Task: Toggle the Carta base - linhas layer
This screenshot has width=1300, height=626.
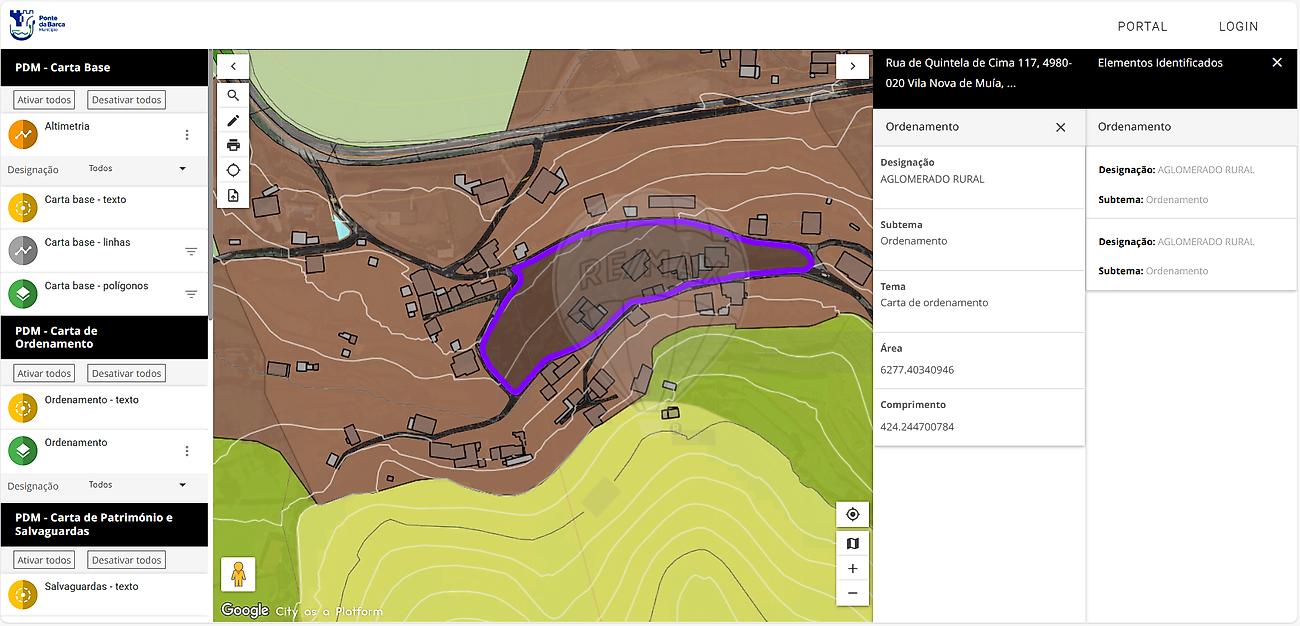Action: pos(23,250)
